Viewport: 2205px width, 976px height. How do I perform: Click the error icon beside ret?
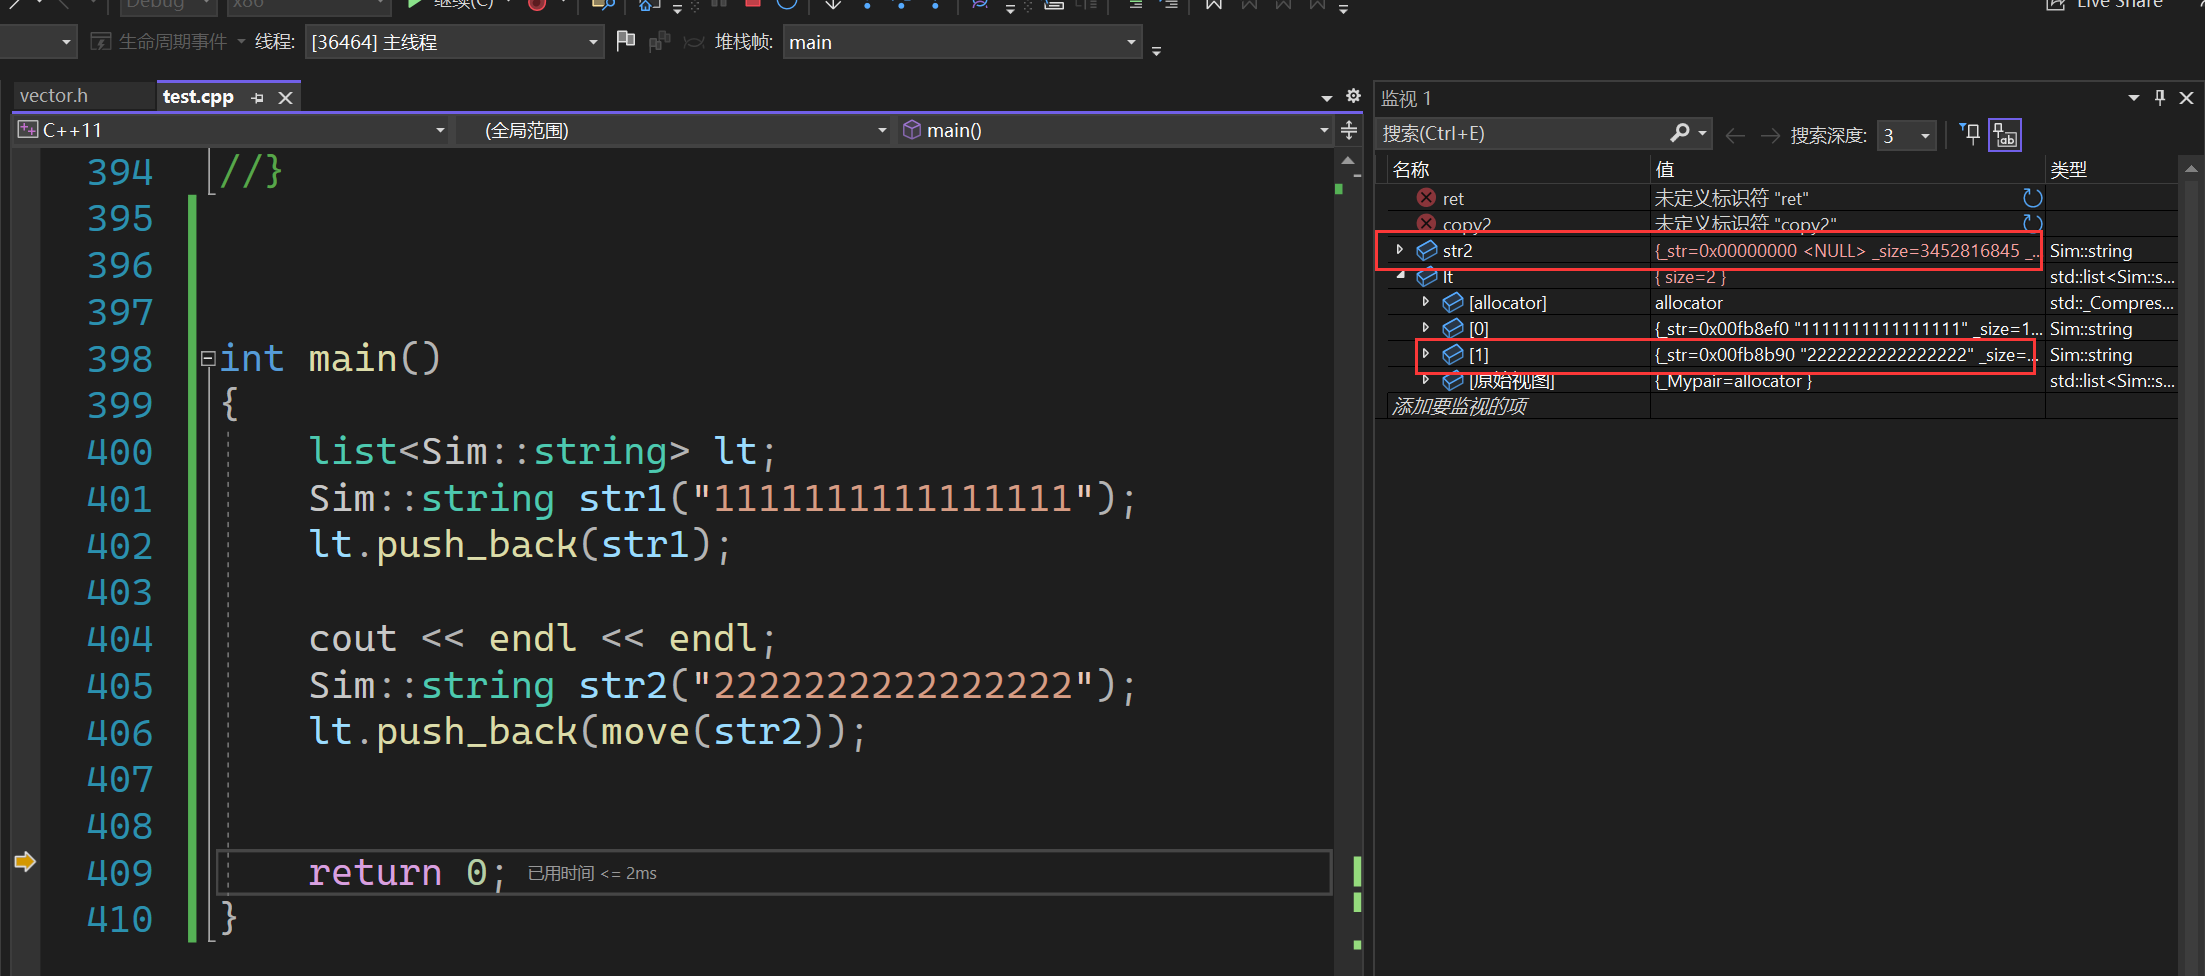click(x=1427, y=198)
